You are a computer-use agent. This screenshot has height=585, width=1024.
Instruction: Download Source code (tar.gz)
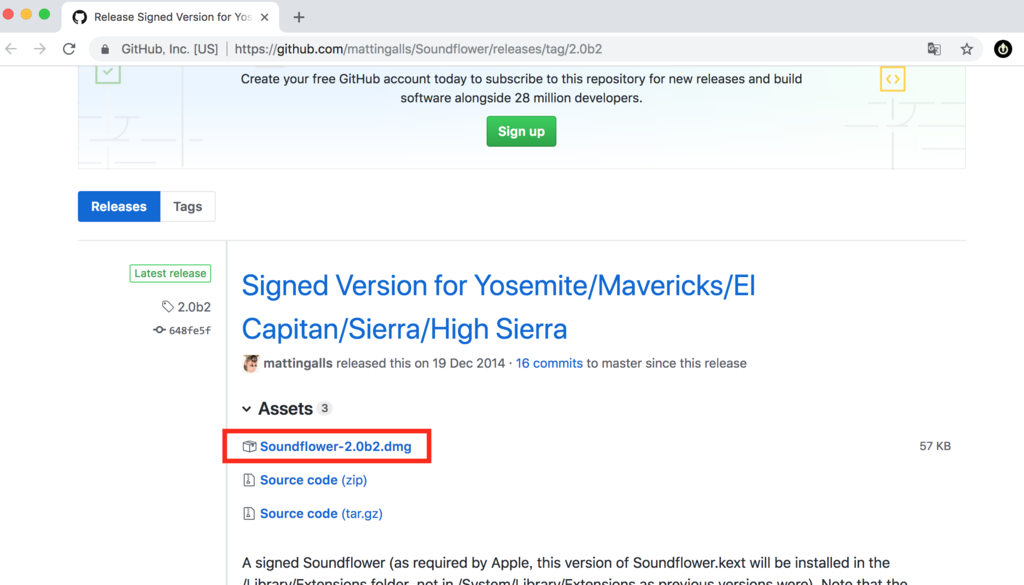[x=321, y=514]
